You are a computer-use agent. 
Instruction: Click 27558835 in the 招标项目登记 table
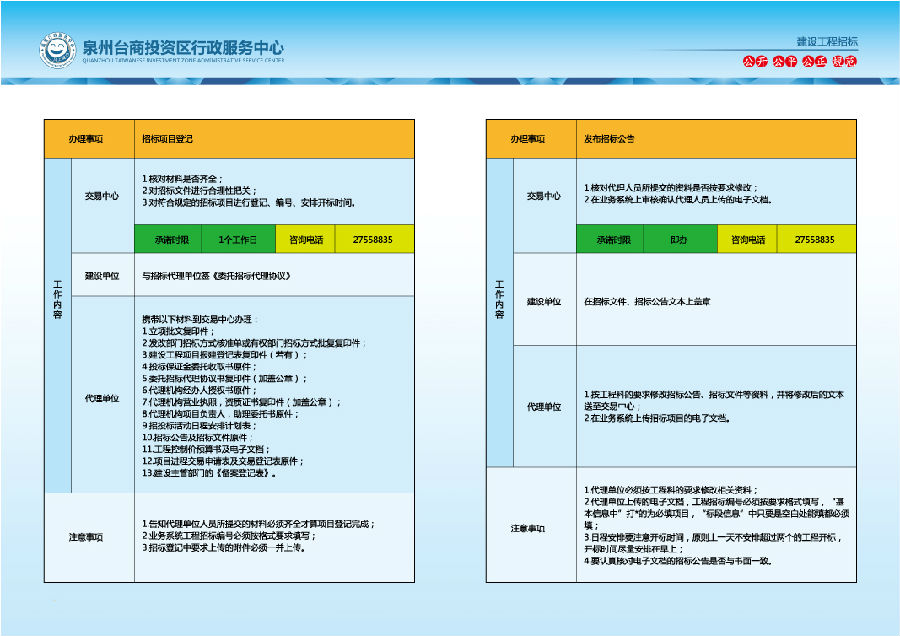[x=373, y=239]
